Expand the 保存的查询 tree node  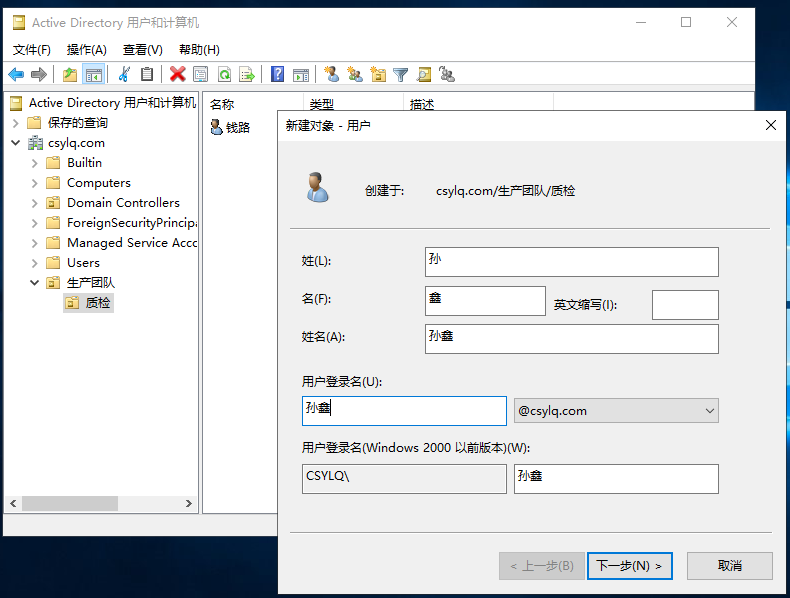point(16,123)
